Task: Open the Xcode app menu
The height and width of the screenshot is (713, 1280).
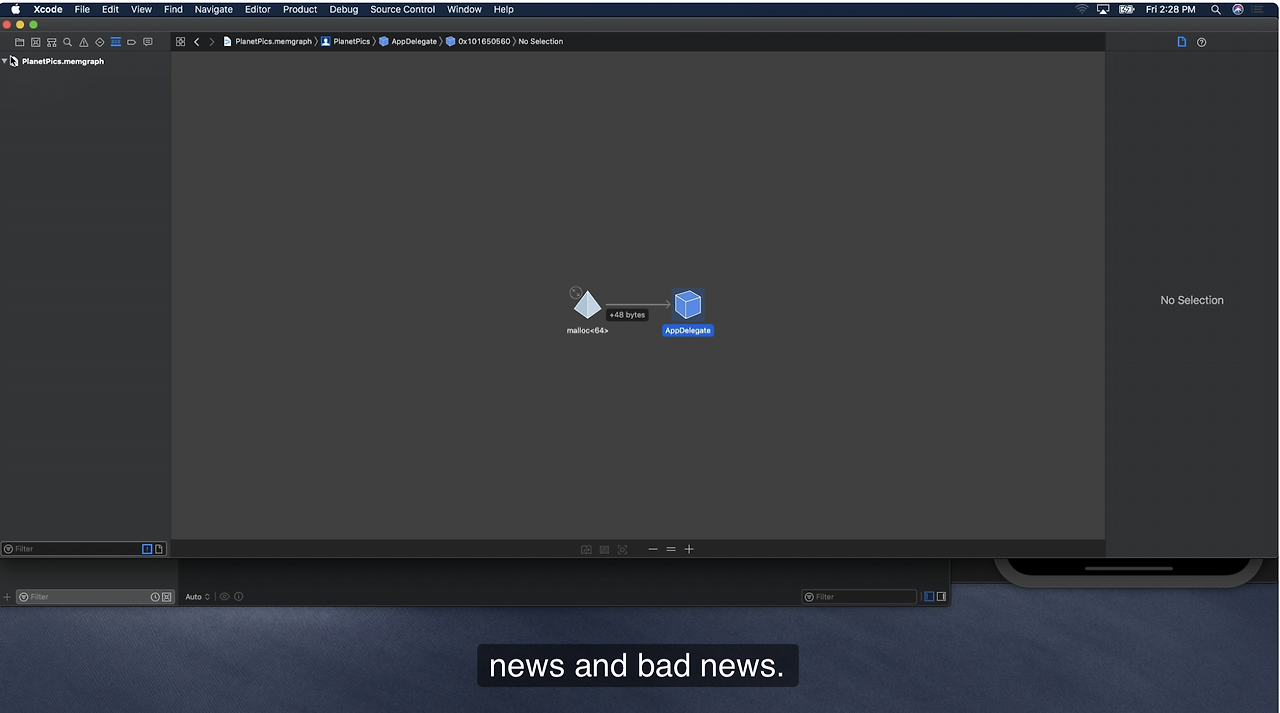Action: tap(48, 9)
